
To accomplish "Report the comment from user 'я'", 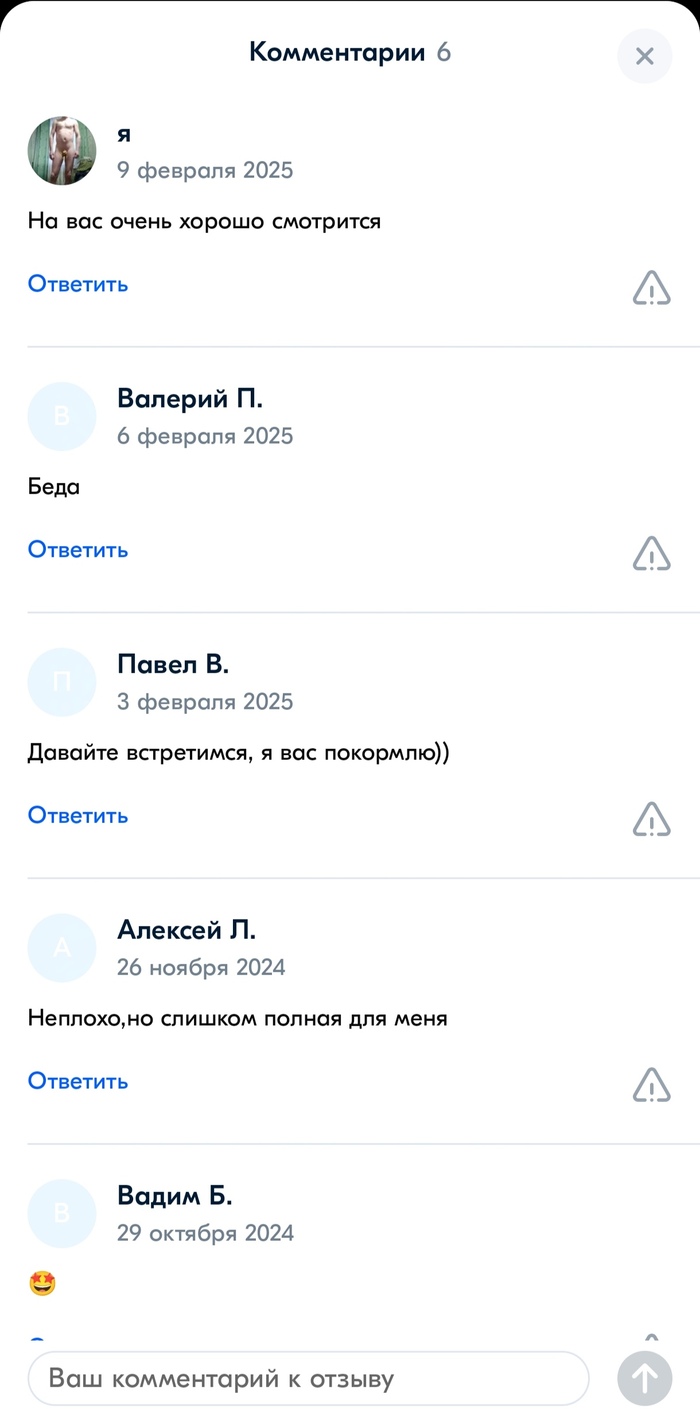I will [x=651, y=288].
